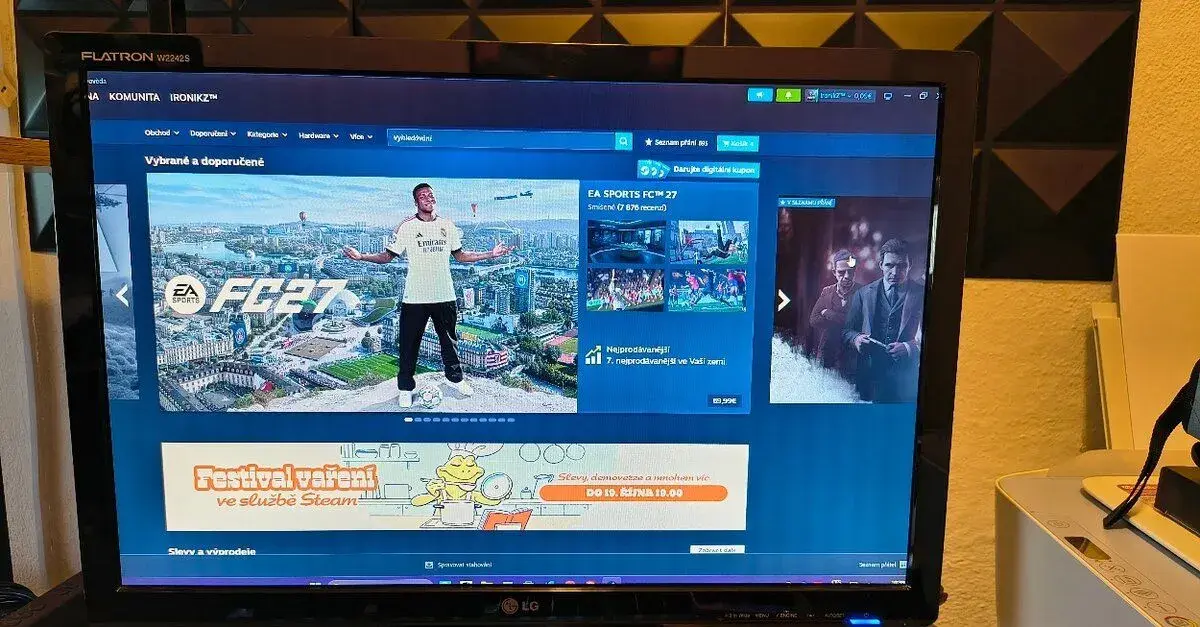Open the Hardware dropdown menu
Viewport: 1200px width, 627px height.
(319, 135)
